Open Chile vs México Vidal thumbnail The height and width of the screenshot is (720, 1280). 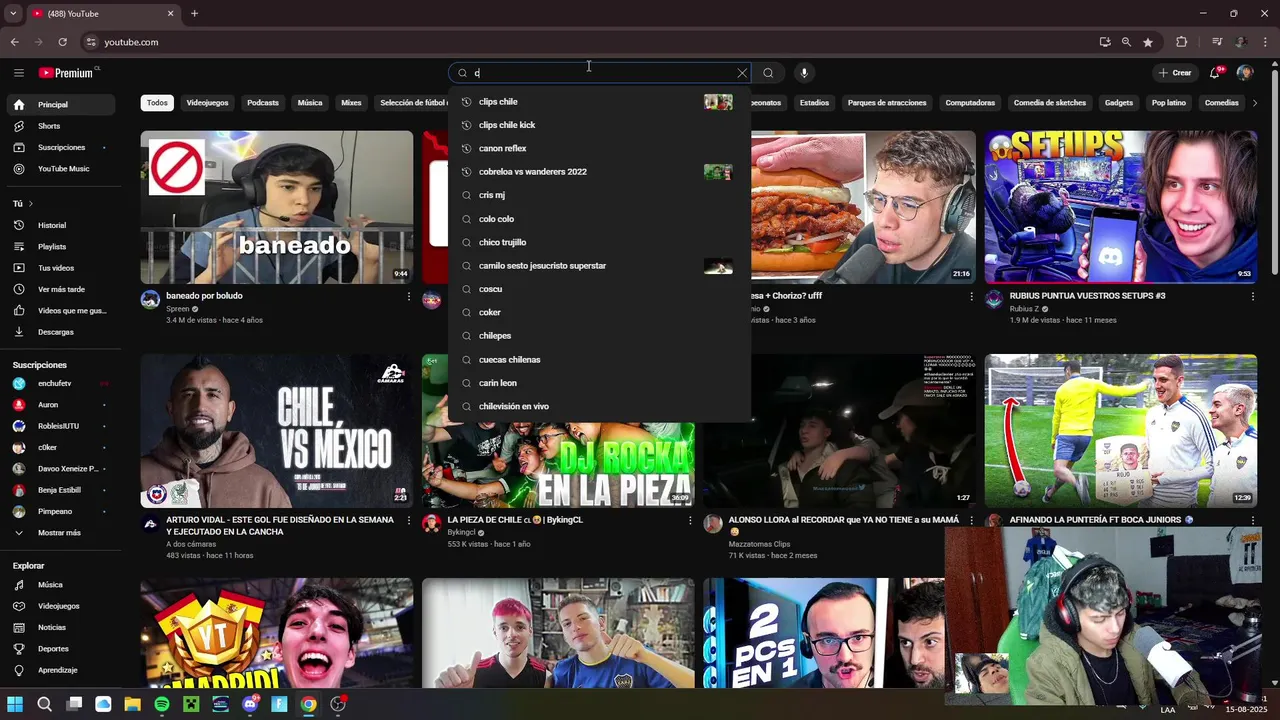[277, 431]
